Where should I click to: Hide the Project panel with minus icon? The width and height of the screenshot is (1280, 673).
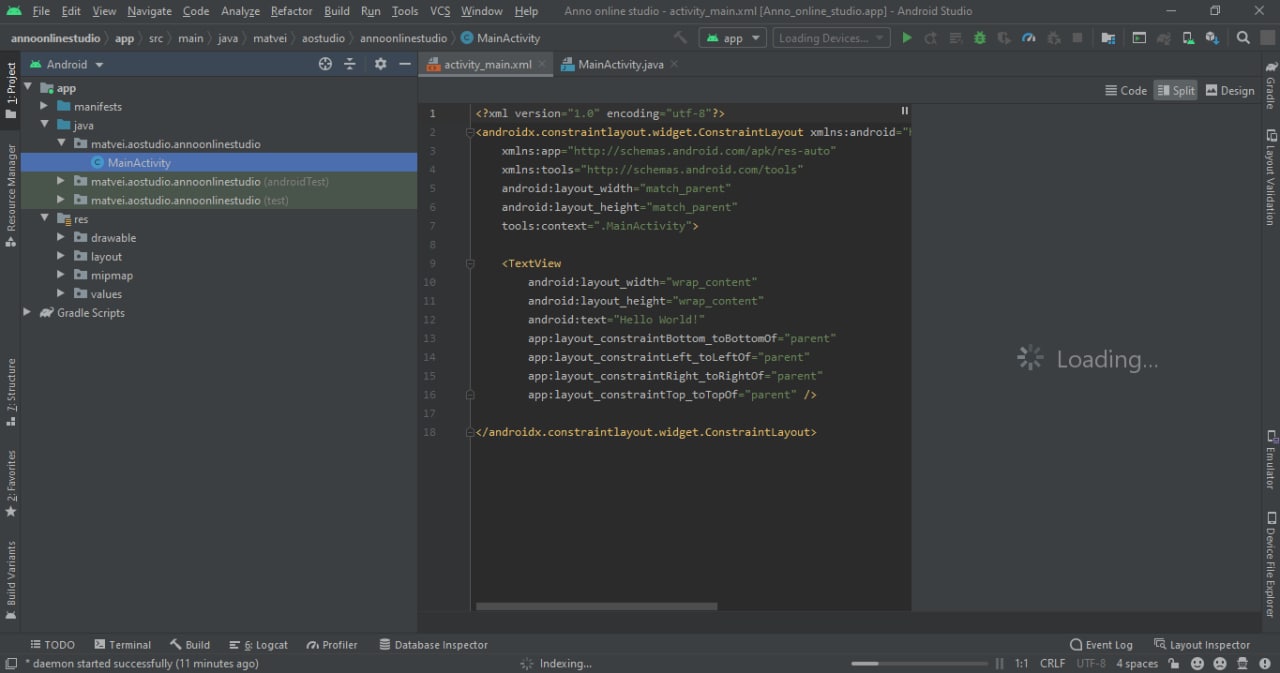click(405, 64)
